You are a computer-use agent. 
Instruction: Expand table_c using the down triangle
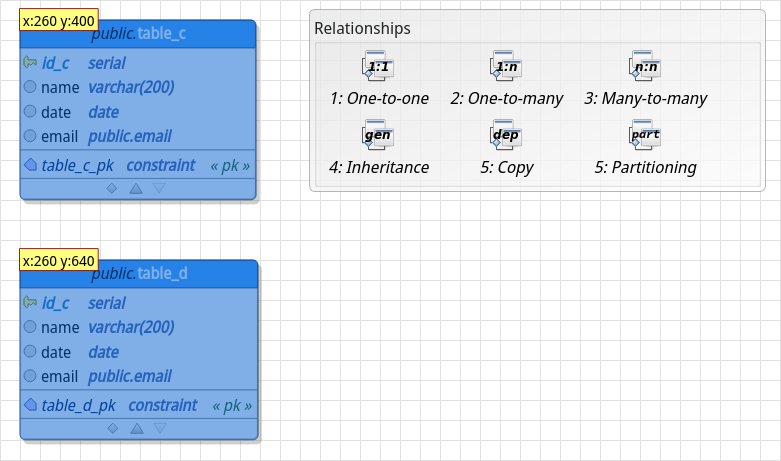pyautogui.click(x=159, y=187)
